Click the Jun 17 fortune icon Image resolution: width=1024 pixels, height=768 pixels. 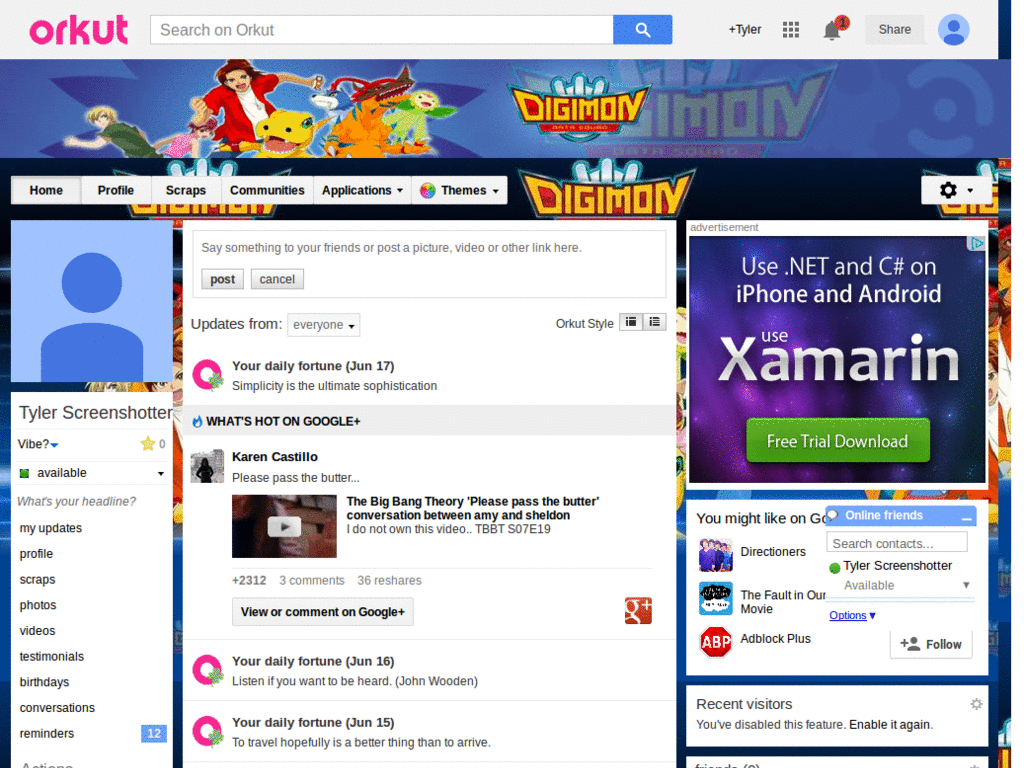click(x=208, y=375)
